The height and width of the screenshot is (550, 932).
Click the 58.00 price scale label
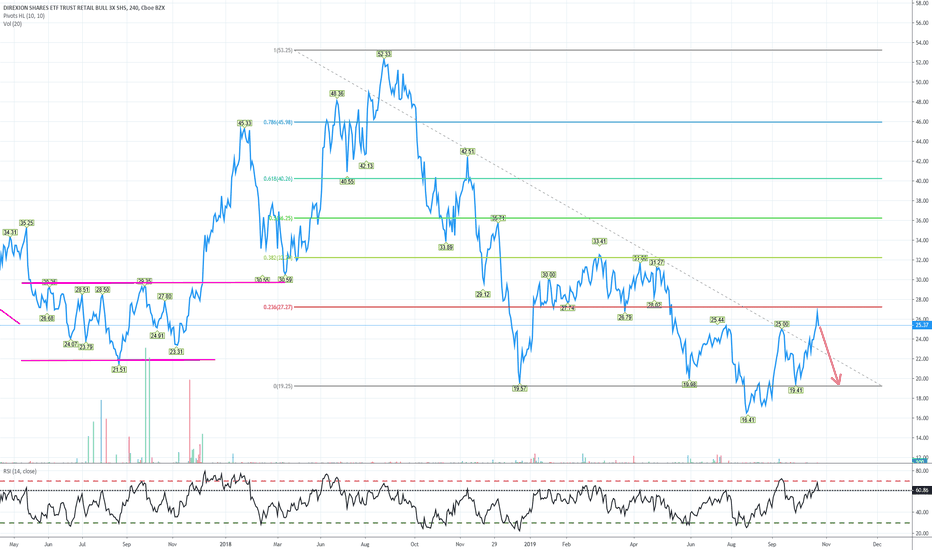[x=921, y=3]
